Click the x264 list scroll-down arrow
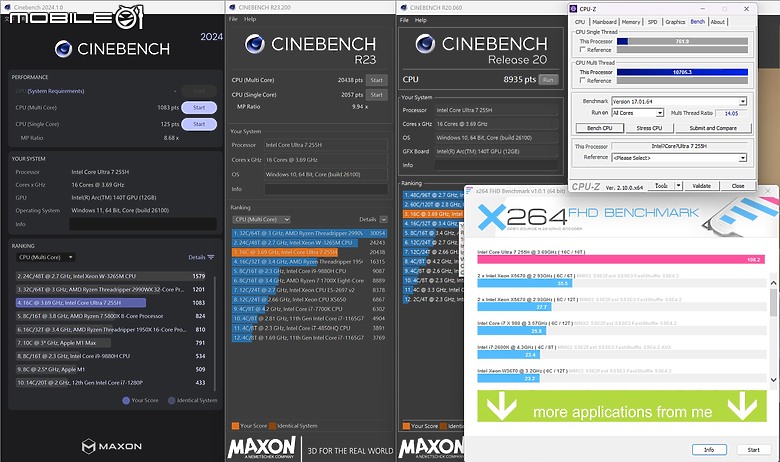 (774, 380)
